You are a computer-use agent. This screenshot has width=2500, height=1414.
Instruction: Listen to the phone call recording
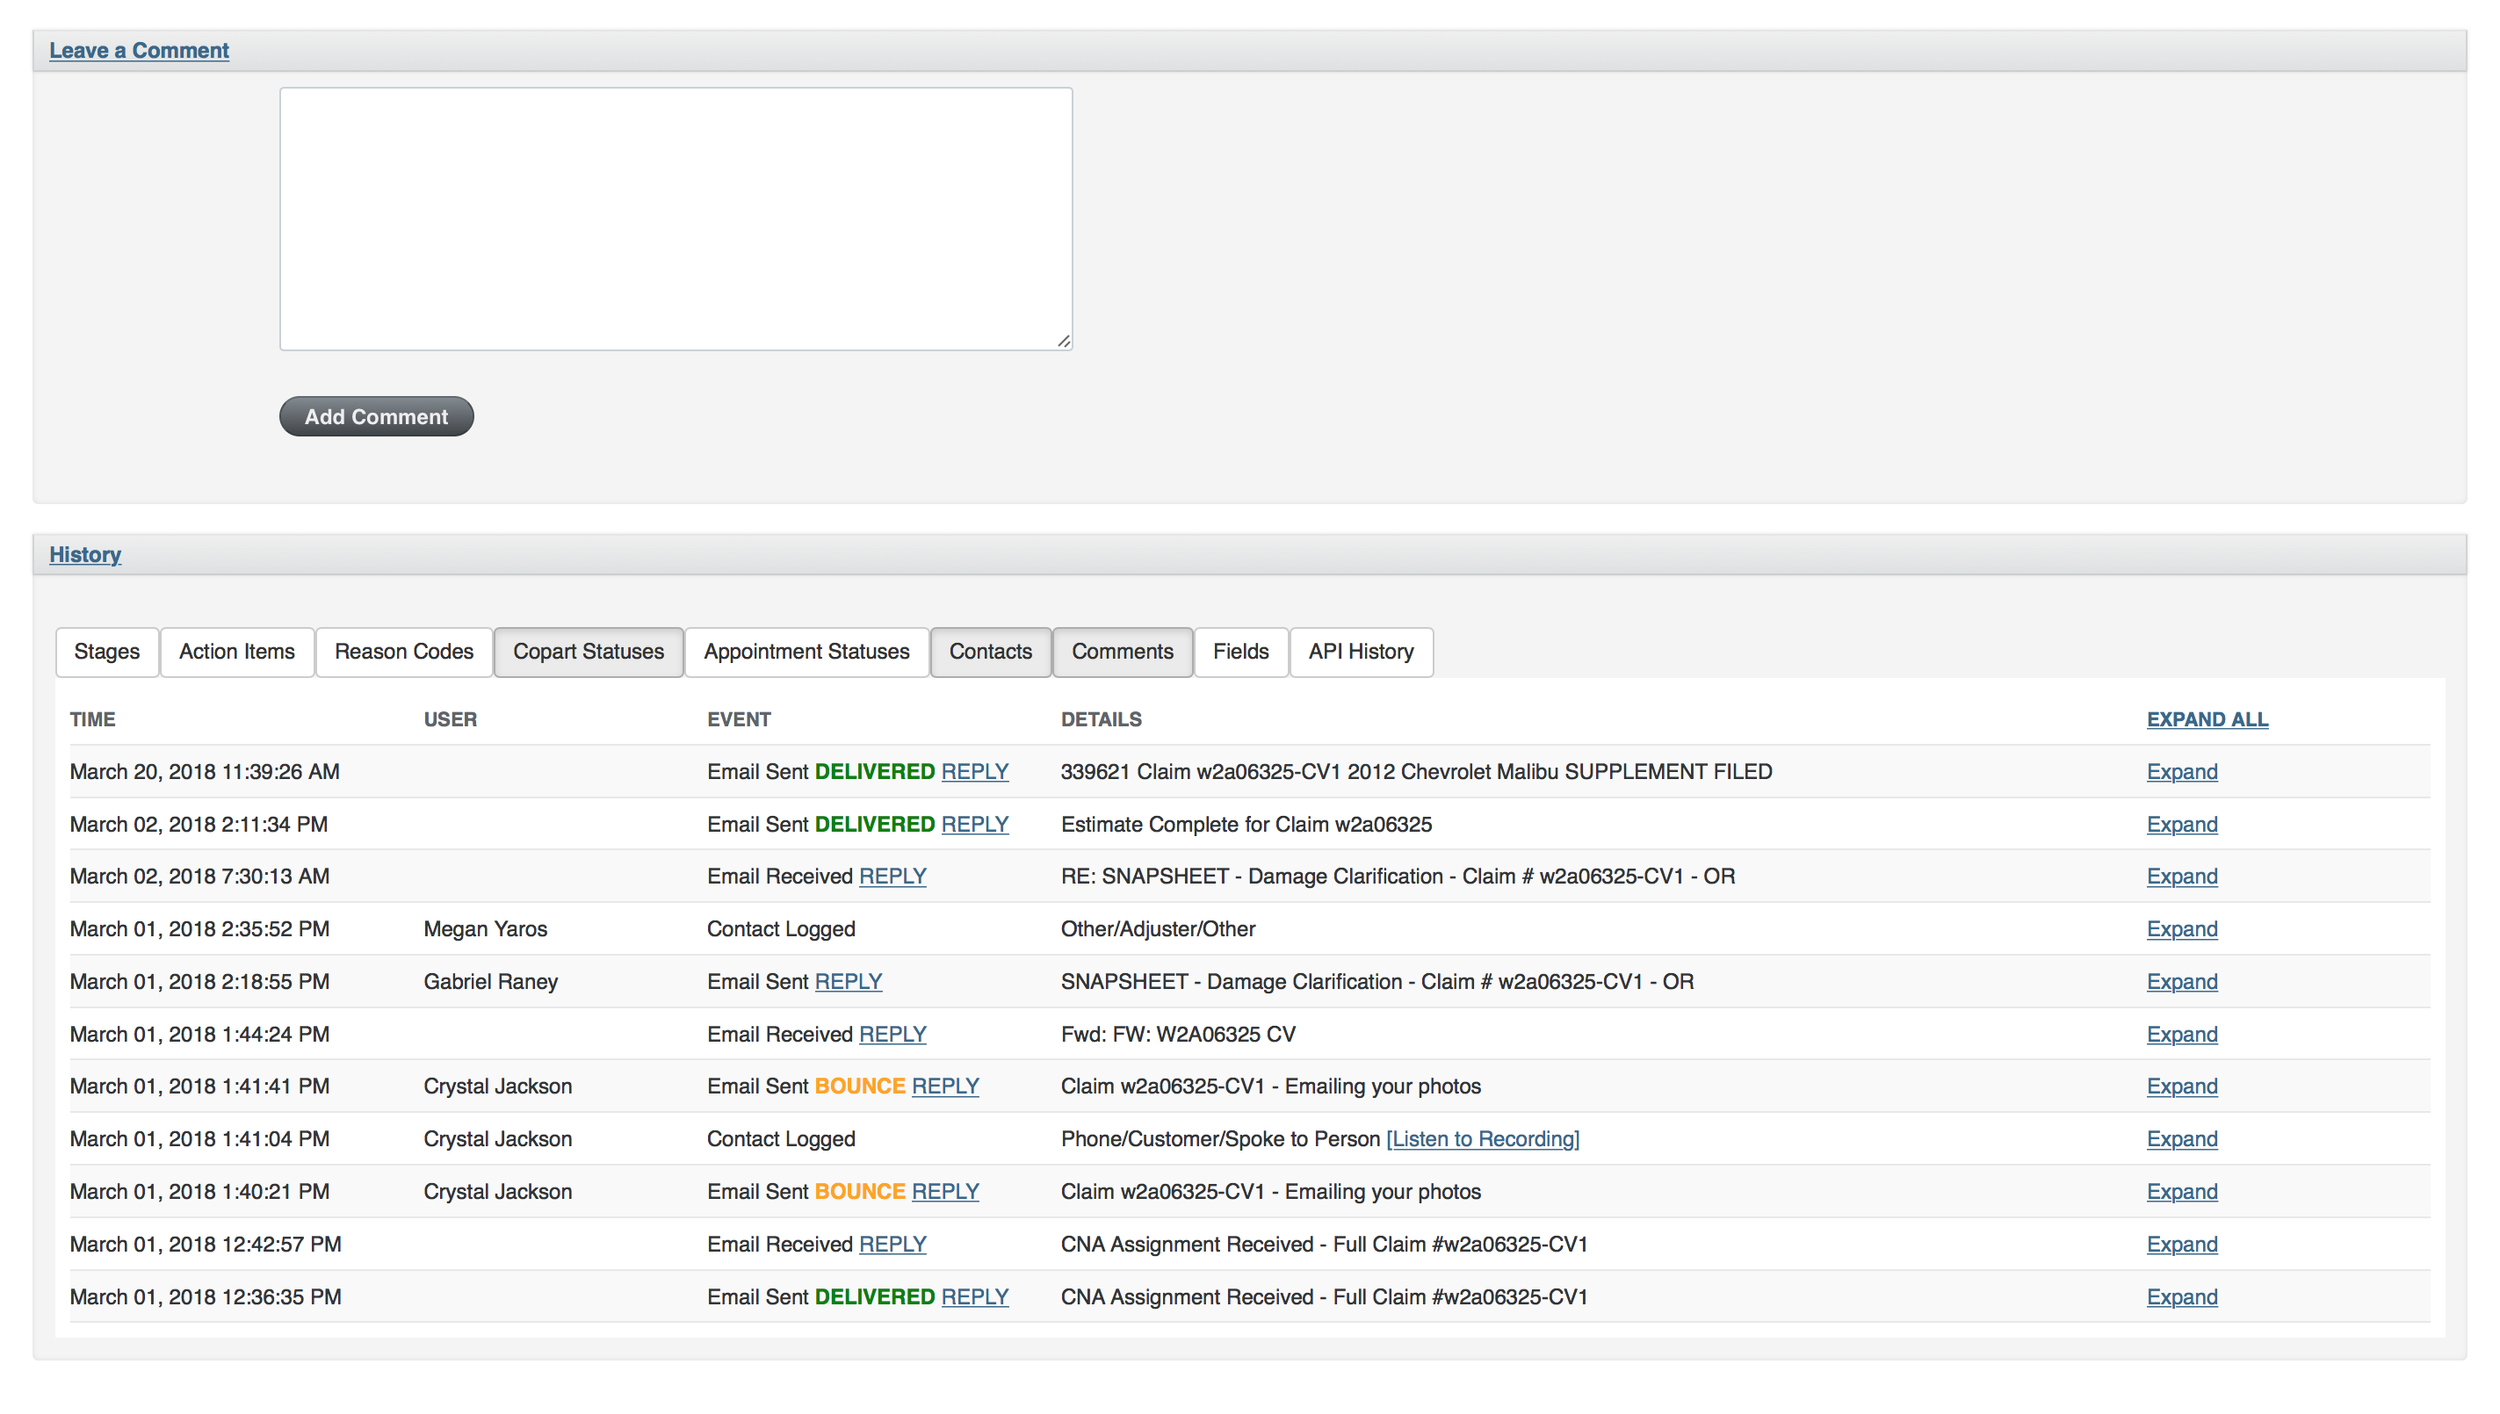click(x=1482, y=1139)
